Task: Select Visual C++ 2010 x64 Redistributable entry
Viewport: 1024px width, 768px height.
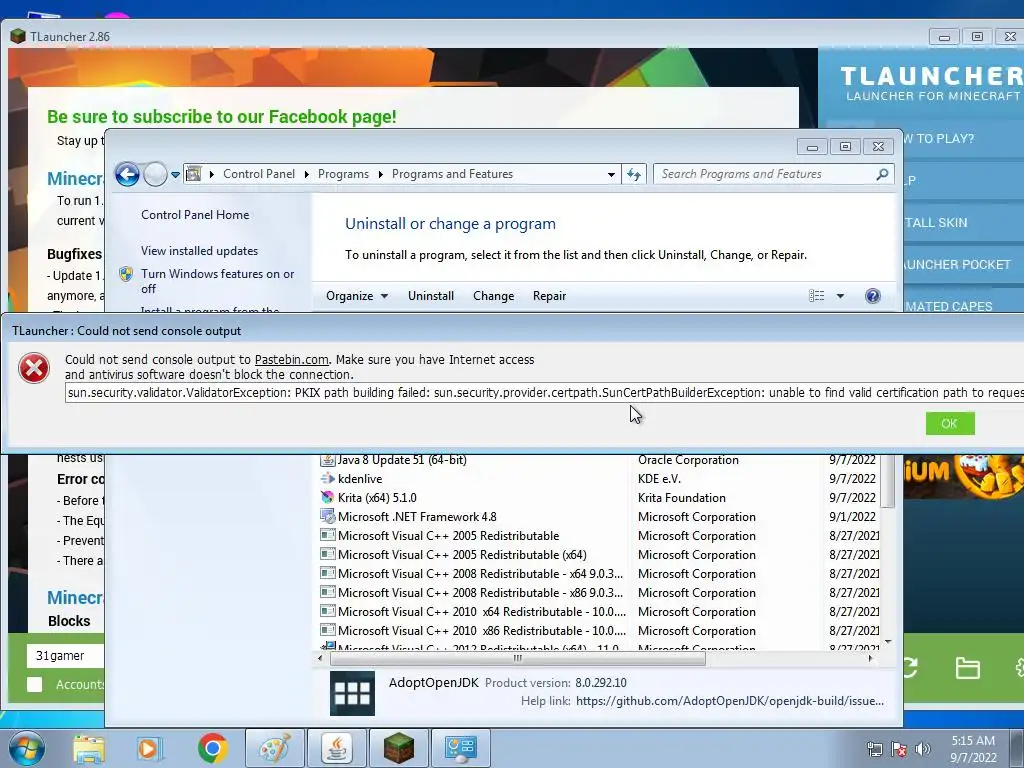Action: pyautogui.click(x=599, y=611)
